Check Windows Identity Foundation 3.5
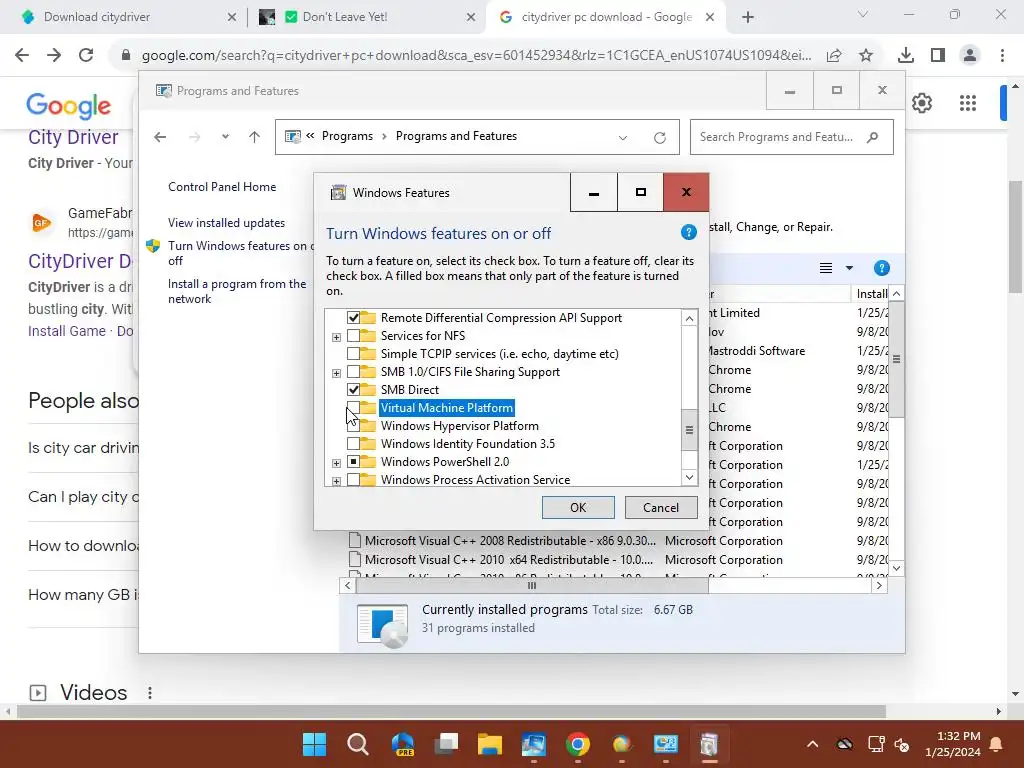 pyautogui.click(x=353, y=444)
